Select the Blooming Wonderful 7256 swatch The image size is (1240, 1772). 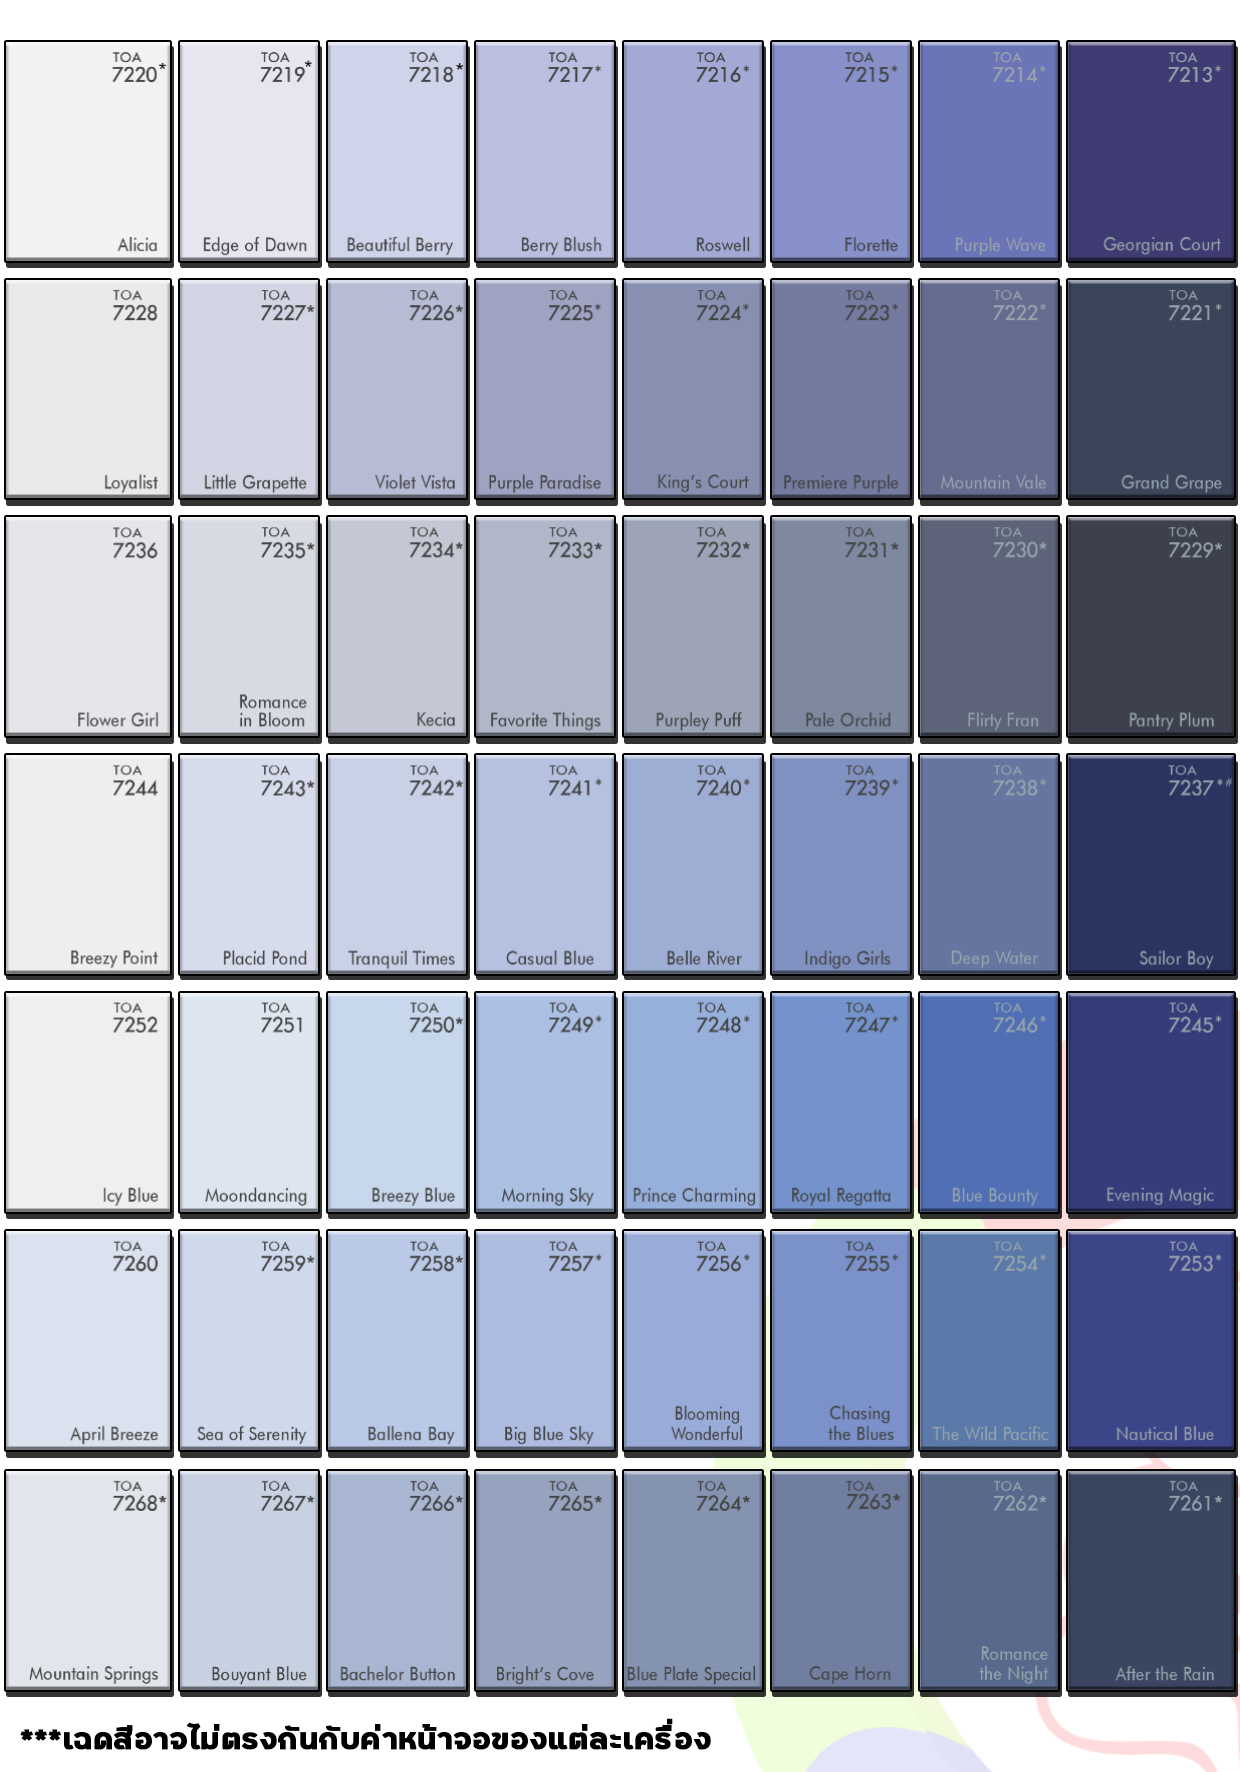click(x=693, y=1341)
